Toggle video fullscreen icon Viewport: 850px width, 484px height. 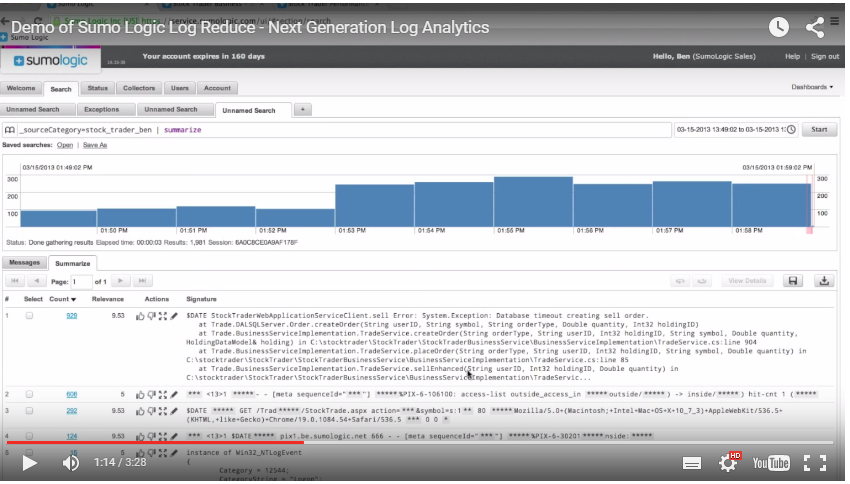815,463
